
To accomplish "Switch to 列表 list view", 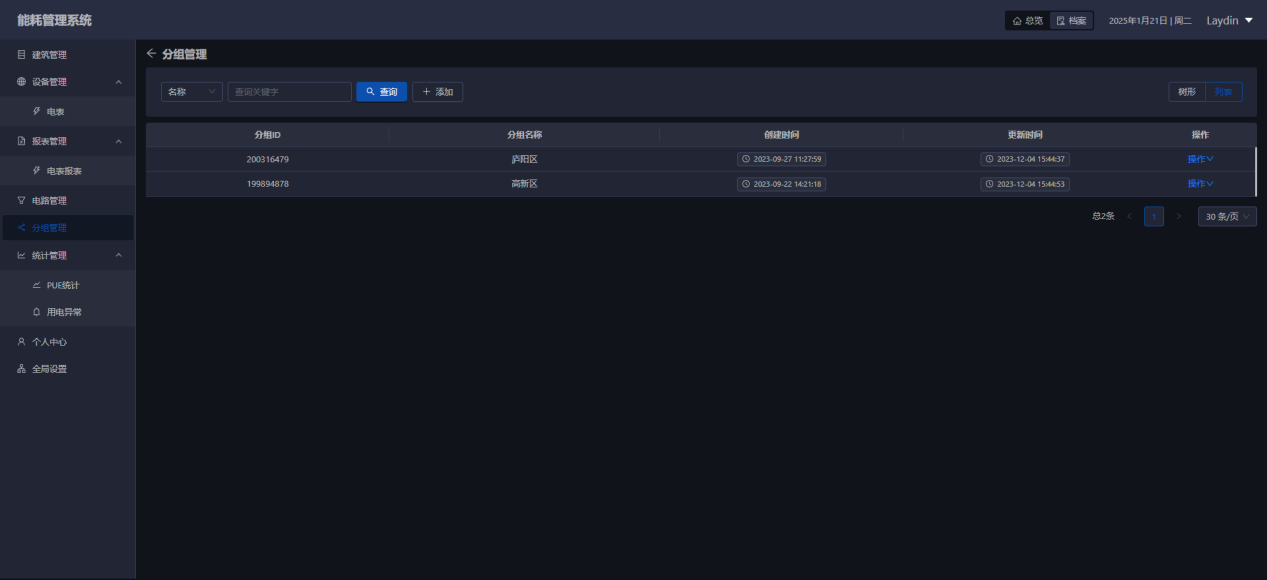I will (x=1224, y=92).
